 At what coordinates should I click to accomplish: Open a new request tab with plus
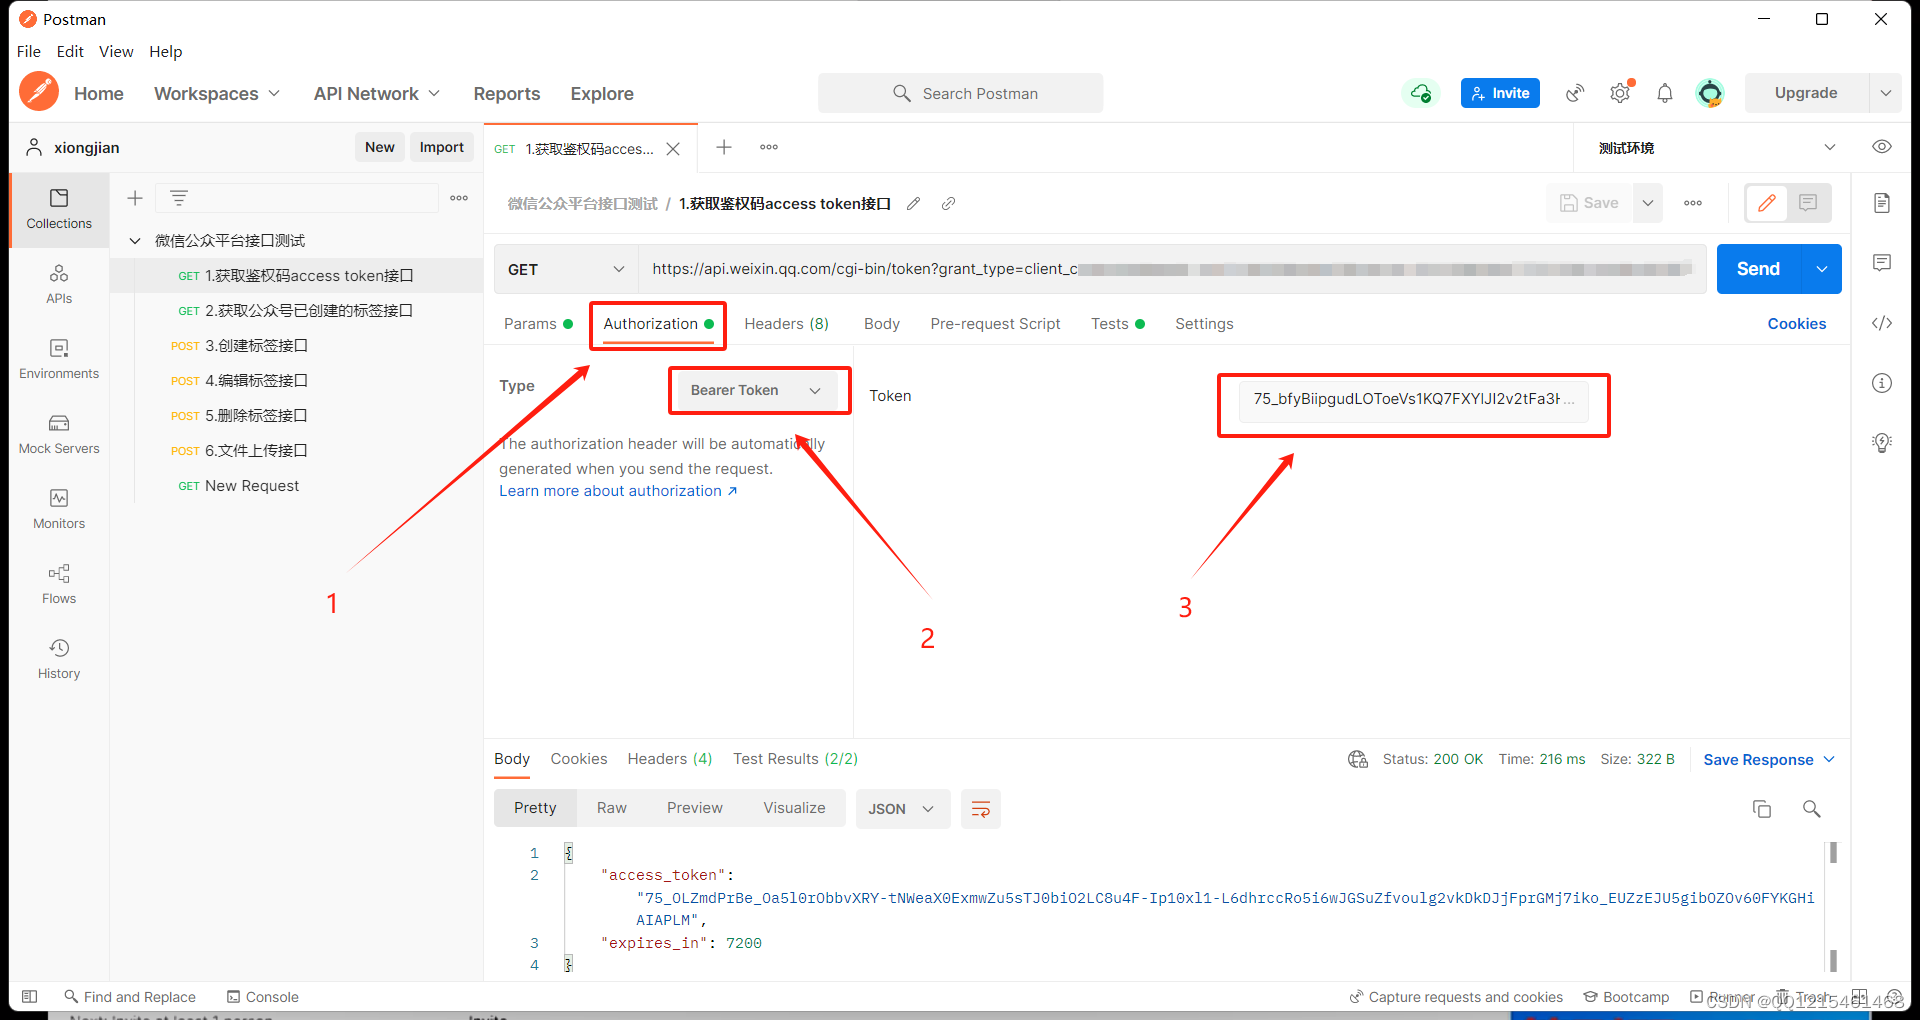click(724, 147)
